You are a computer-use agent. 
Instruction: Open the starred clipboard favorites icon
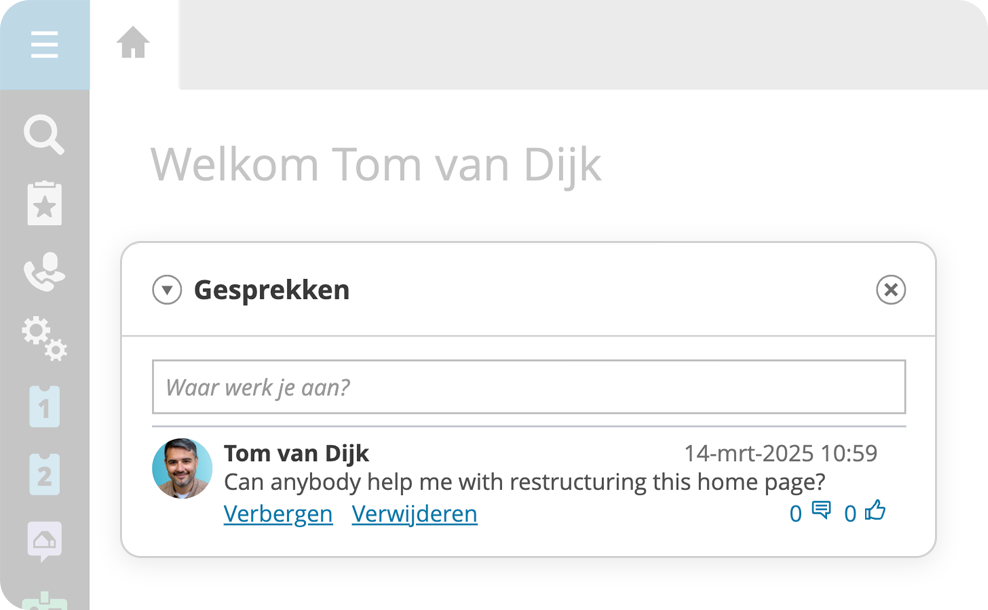[45, 204]
